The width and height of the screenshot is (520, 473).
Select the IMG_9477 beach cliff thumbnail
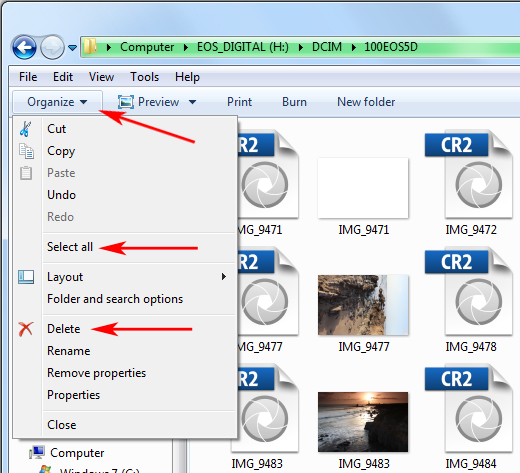(x=363, y=305)
